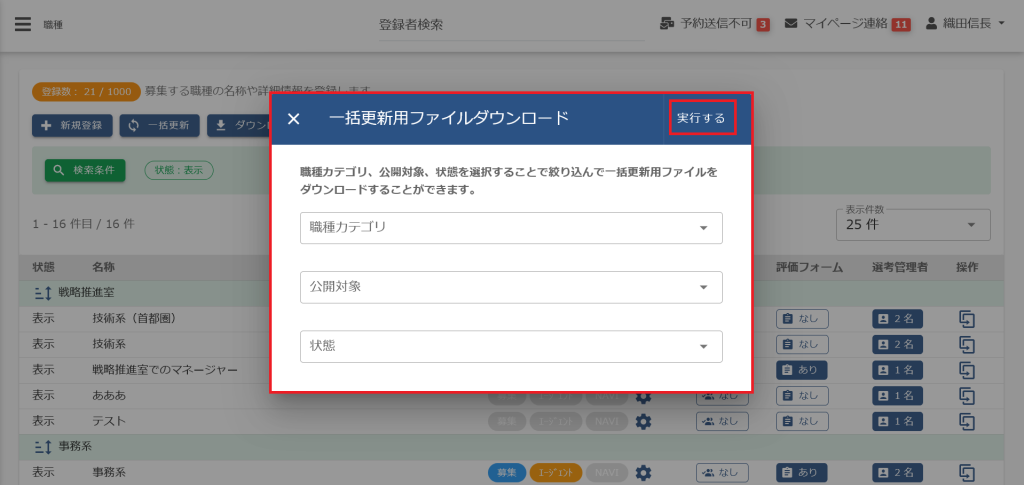Close the bulk update download dialog
Screen dimensions: 1024x485
[x=294, y=119]
